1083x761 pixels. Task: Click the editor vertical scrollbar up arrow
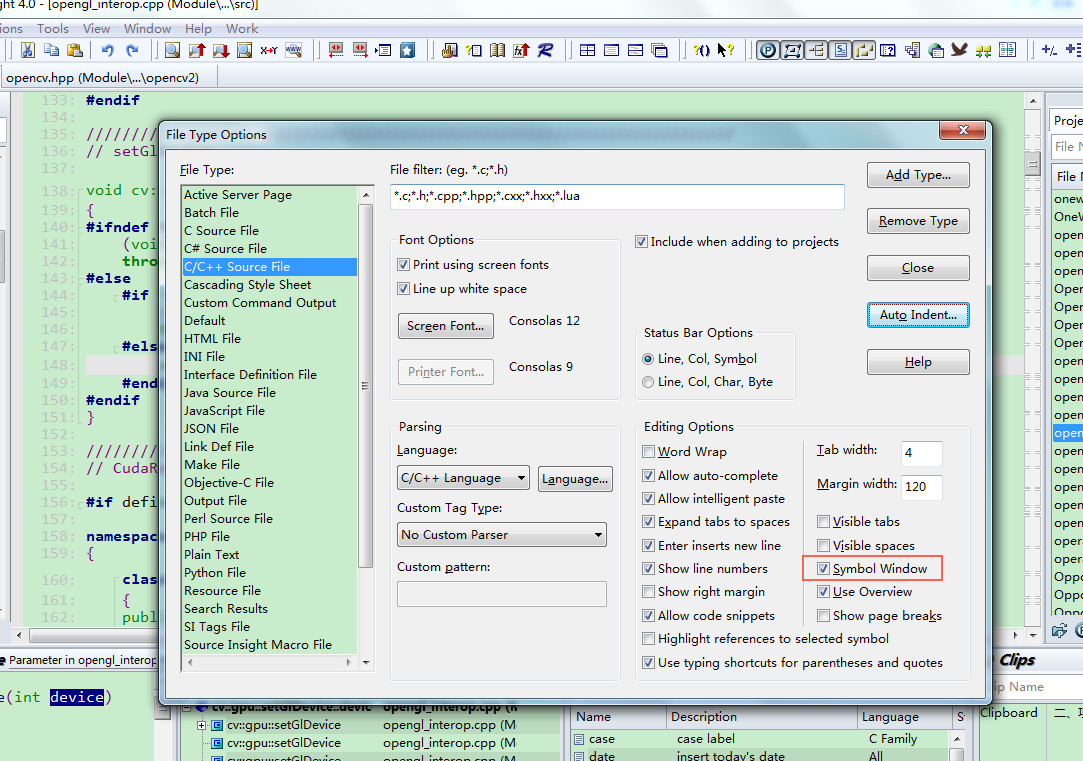point(1033,101)
